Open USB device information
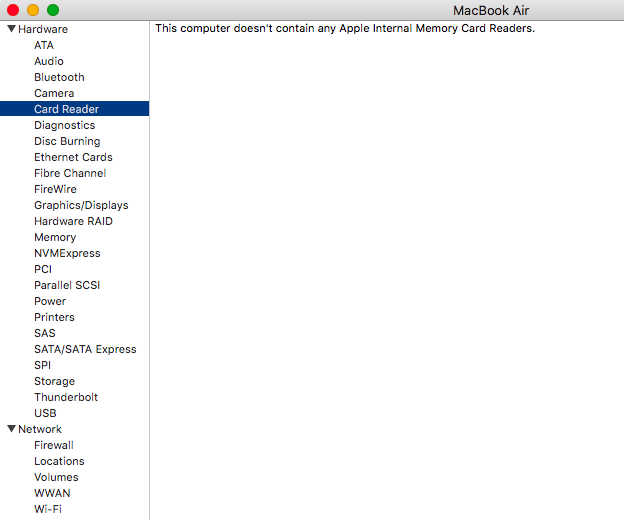The height and width of the screenshot is (520, 624). (x=45, y=413)
